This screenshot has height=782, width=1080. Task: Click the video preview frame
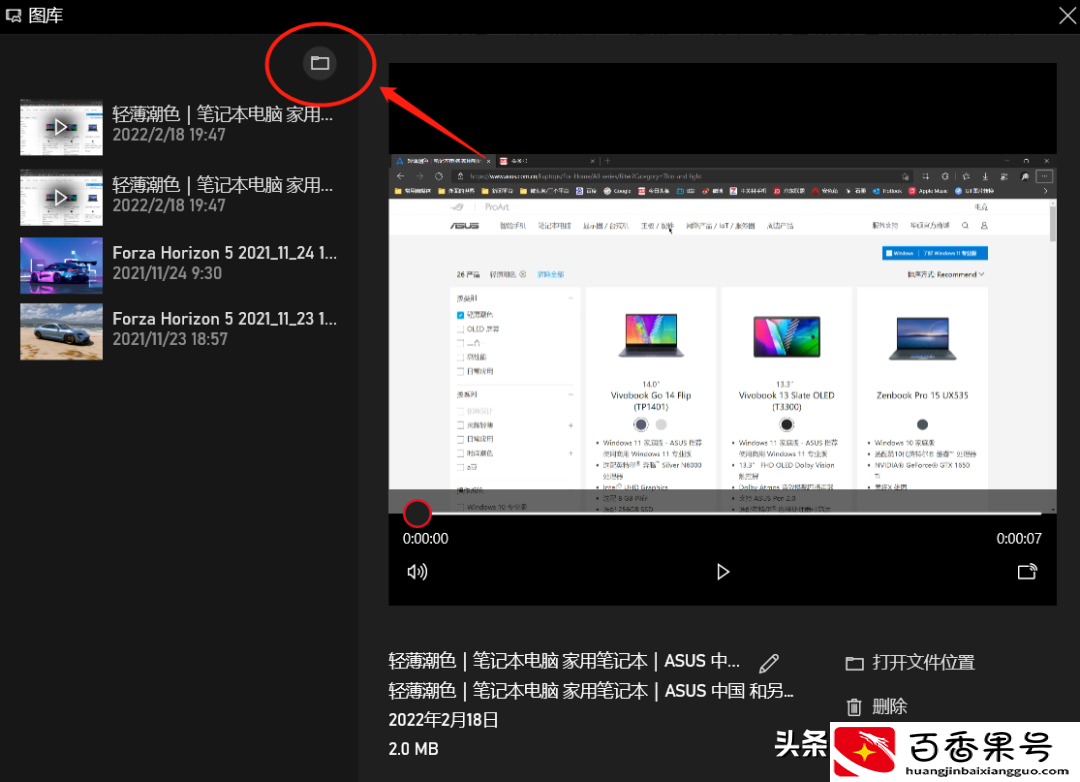pos(723,333)
